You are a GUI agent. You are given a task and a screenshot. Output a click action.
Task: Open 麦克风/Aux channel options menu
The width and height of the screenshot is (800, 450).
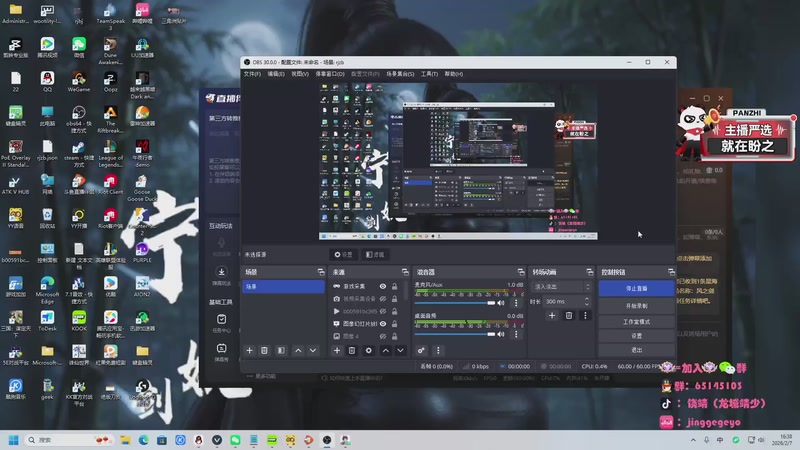coord(516,303)
